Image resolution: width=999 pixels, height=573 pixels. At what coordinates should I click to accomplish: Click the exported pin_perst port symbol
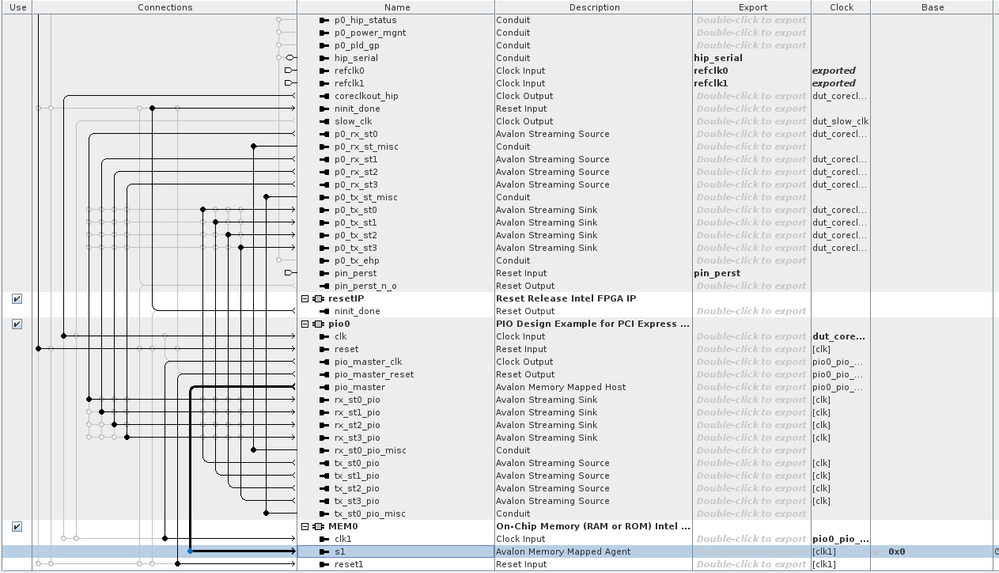pyautogui.click(x=289, y=273)
